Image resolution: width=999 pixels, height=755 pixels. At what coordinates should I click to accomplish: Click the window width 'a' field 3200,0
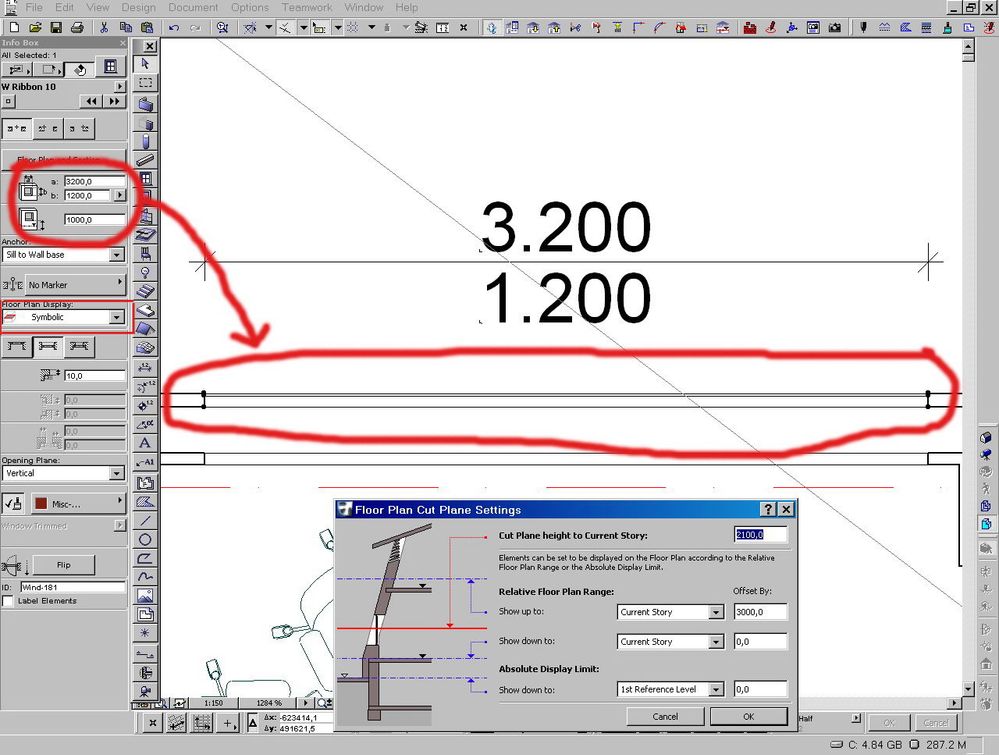94,182
